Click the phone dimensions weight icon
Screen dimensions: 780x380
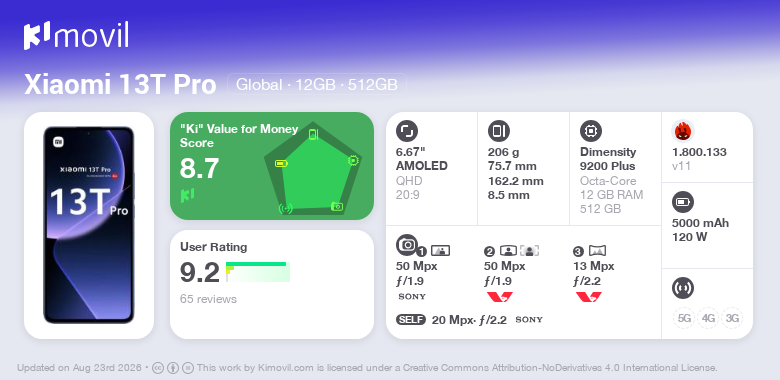pyautogui.click(x=499, y=131)
